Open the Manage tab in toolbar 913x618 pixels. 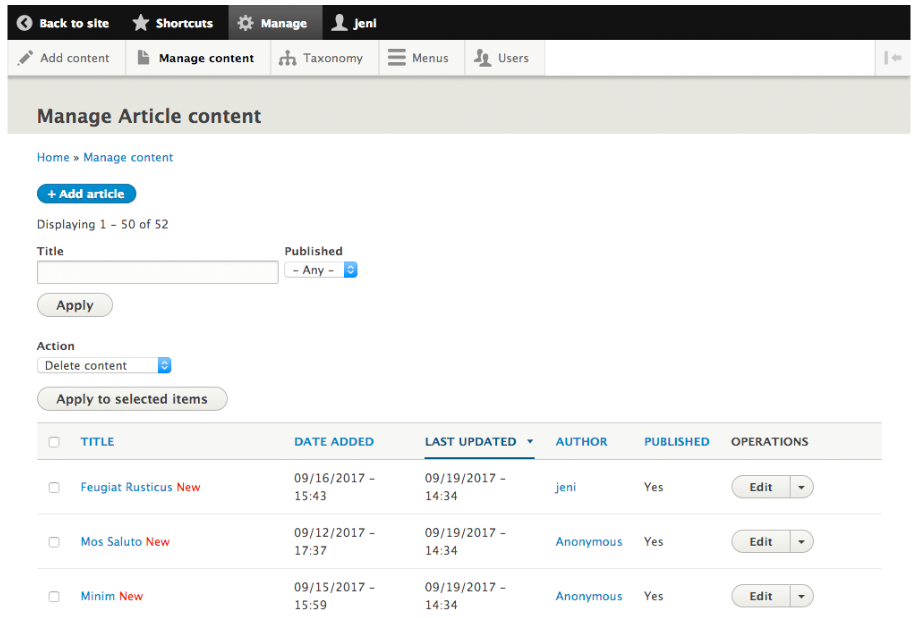(x=275, y=23)
